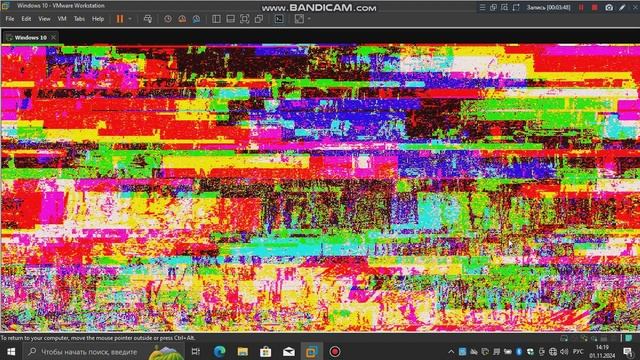640x360 pixels.
Task: Expand the power options dropdown arrow
Action: tap(130, 19)
